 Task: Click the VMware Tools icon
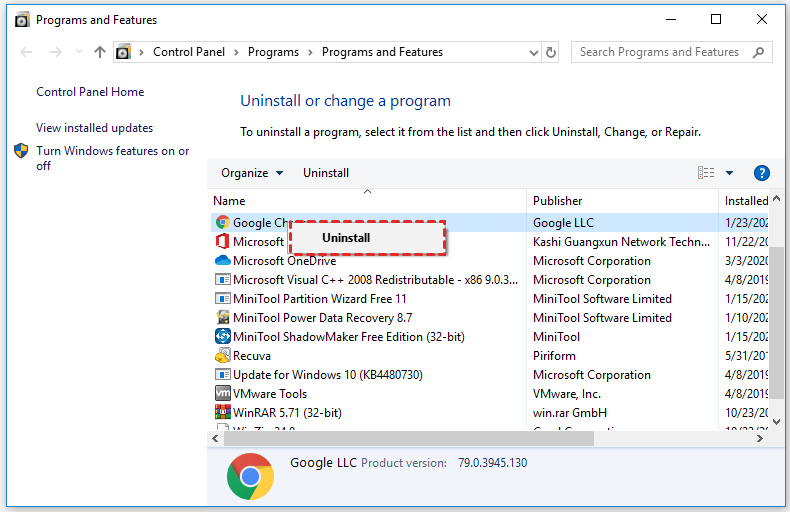[222, 393]
